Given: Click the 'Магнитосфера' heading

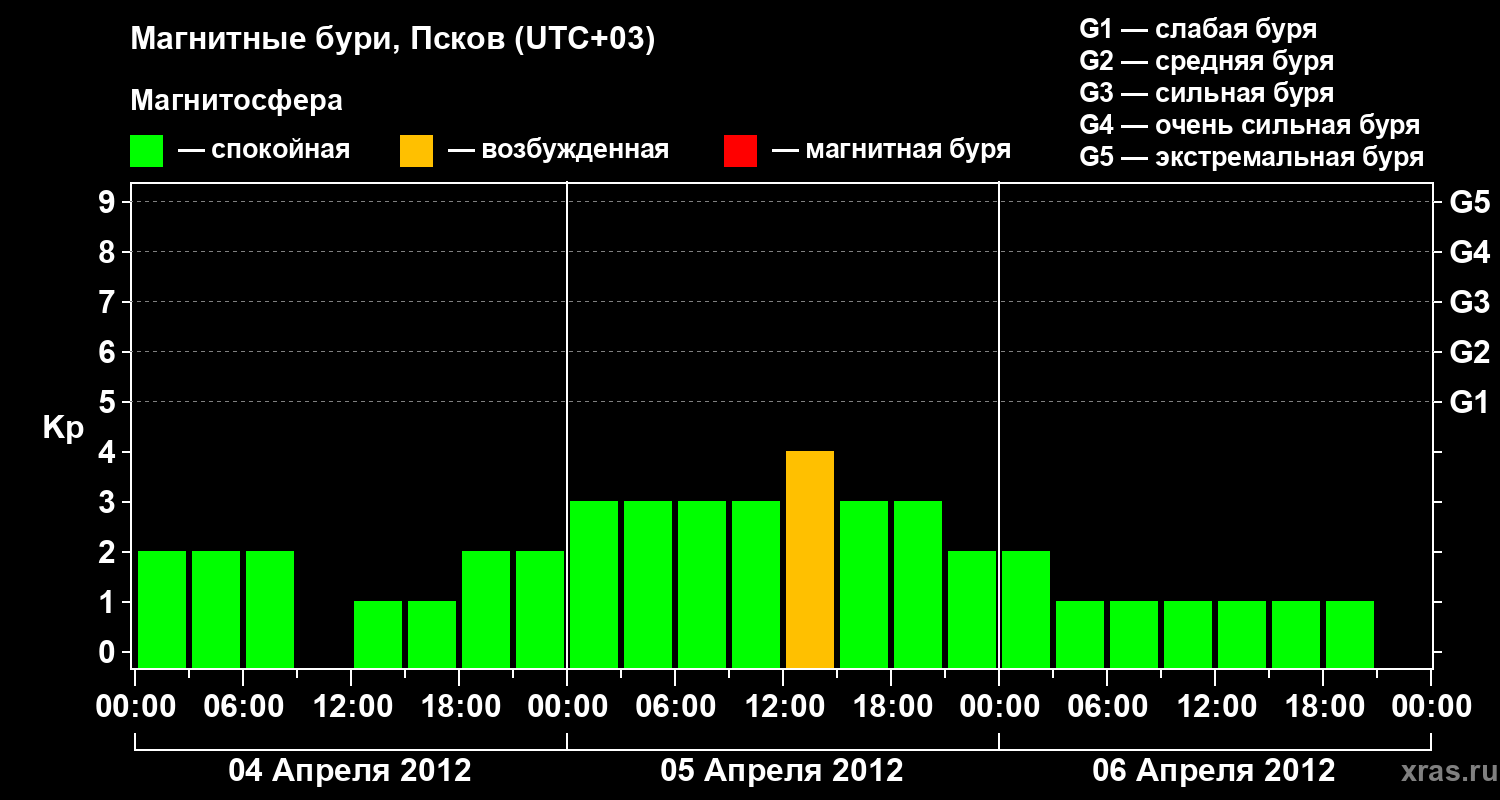Looking at the screenshot, I should (236, 101).
